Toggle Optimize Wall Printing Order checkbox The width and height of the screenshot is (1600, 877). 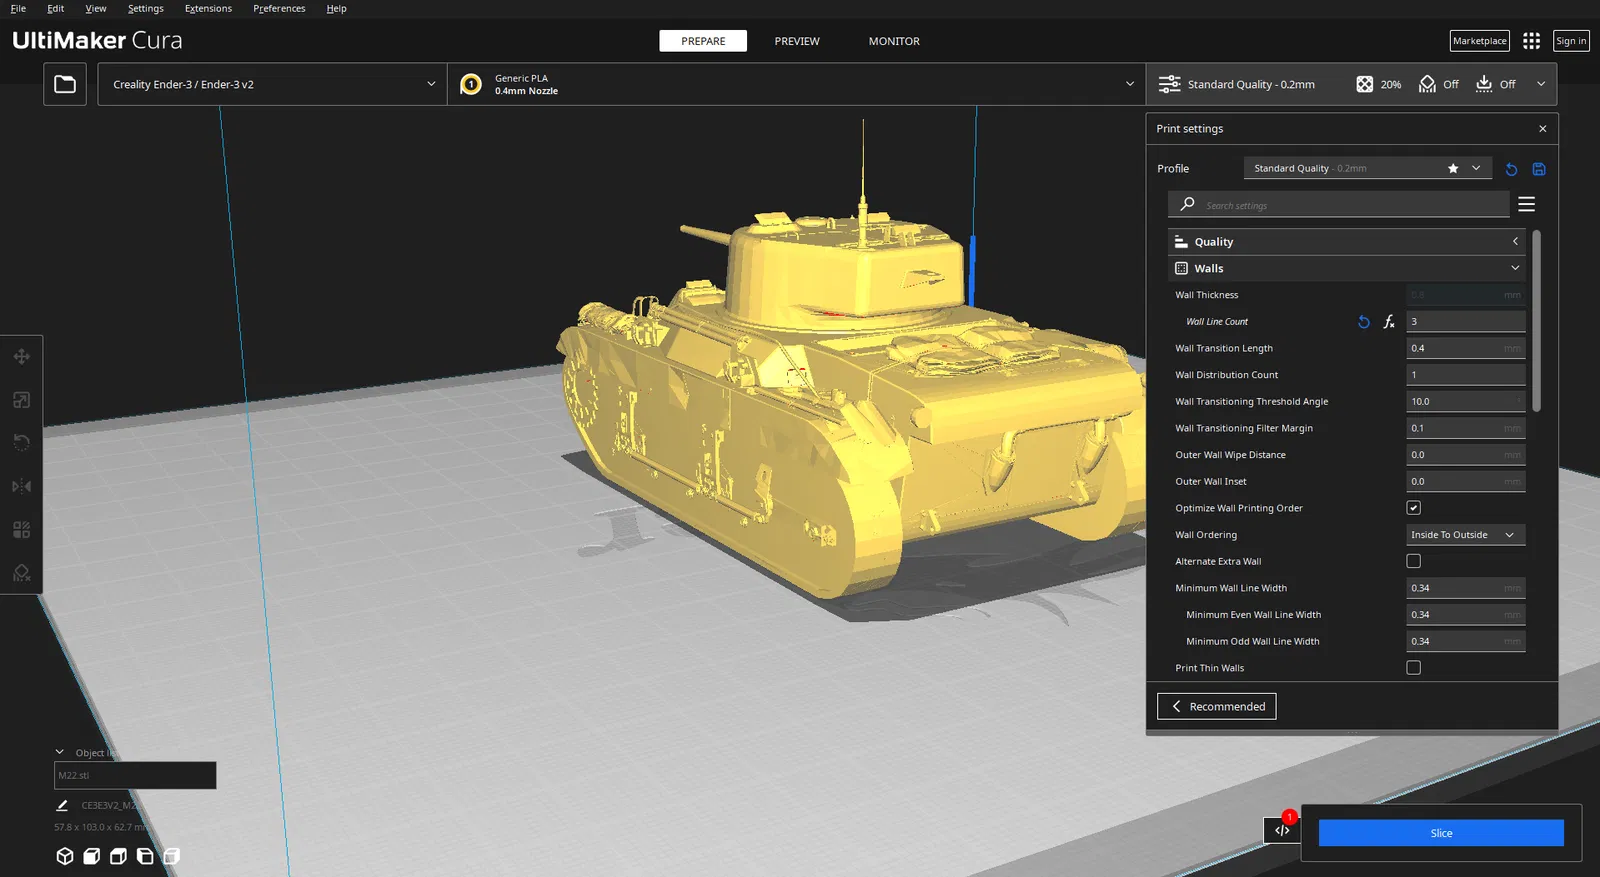click(1414, 508)
